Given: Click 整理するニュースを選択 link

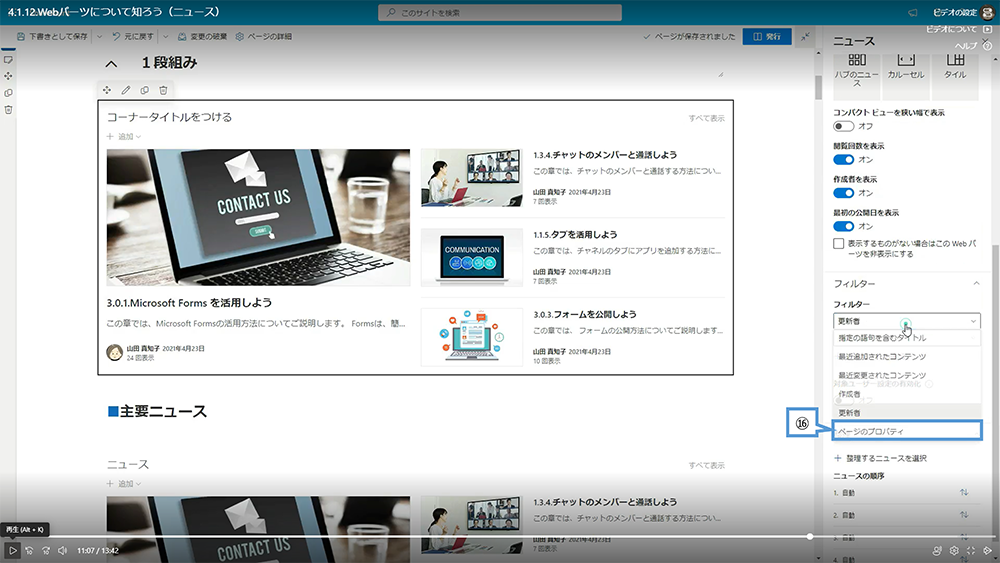Looking at the screenshot, I should click(x=880, y=458).
